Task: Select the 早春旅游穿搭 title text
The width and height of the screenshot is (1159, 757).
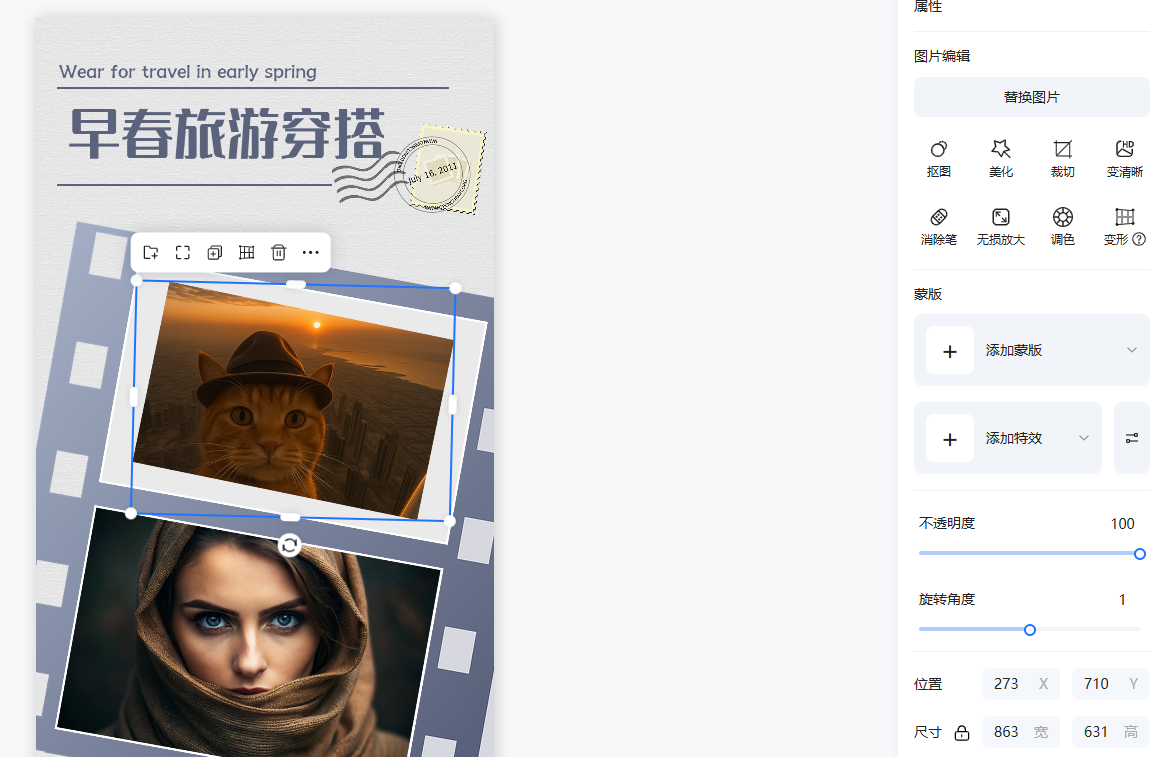Action: click(227, 134)
